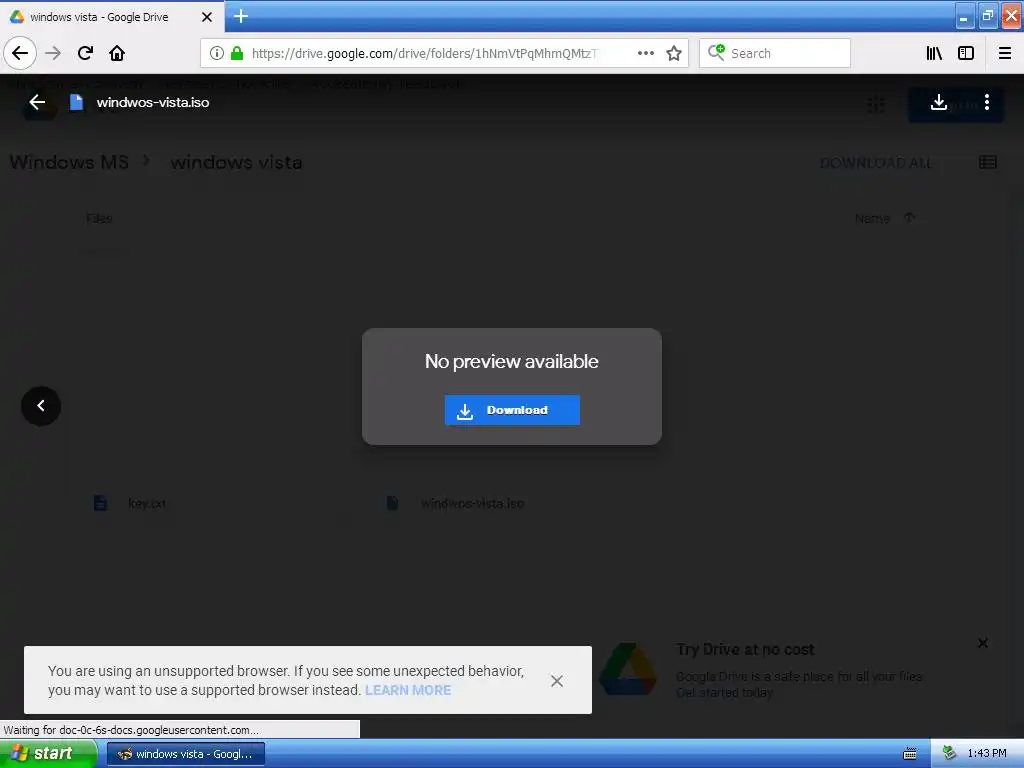Screen dimensions: 1024x768
Task: Open page actions three-dot menu
Action: (645, 53)
